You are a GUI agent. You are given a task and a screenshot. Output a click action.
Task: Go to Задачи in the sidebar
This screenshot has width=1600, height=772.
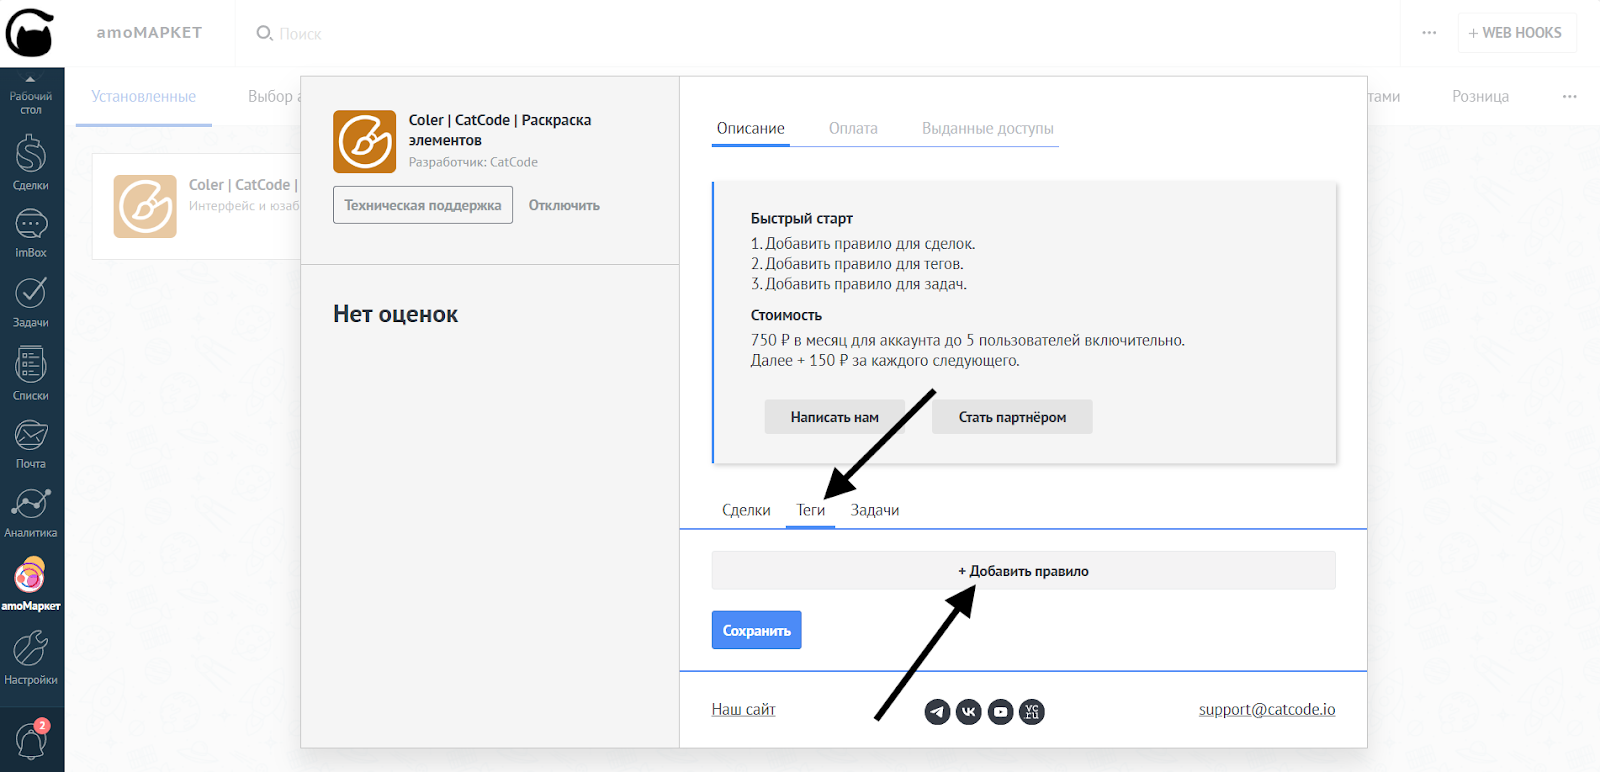click(31, 300)
